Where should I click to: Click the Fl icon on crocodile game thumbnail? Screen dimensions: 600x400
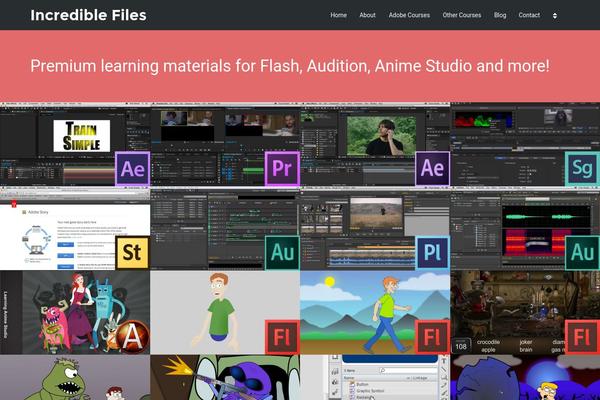582,337
